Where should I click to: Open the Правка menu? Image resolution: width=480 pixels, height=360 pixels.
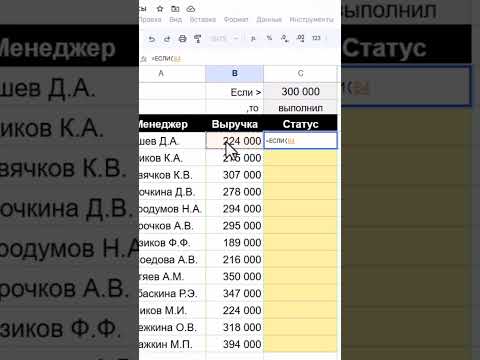pyautogui.click(x=150, y=20)
